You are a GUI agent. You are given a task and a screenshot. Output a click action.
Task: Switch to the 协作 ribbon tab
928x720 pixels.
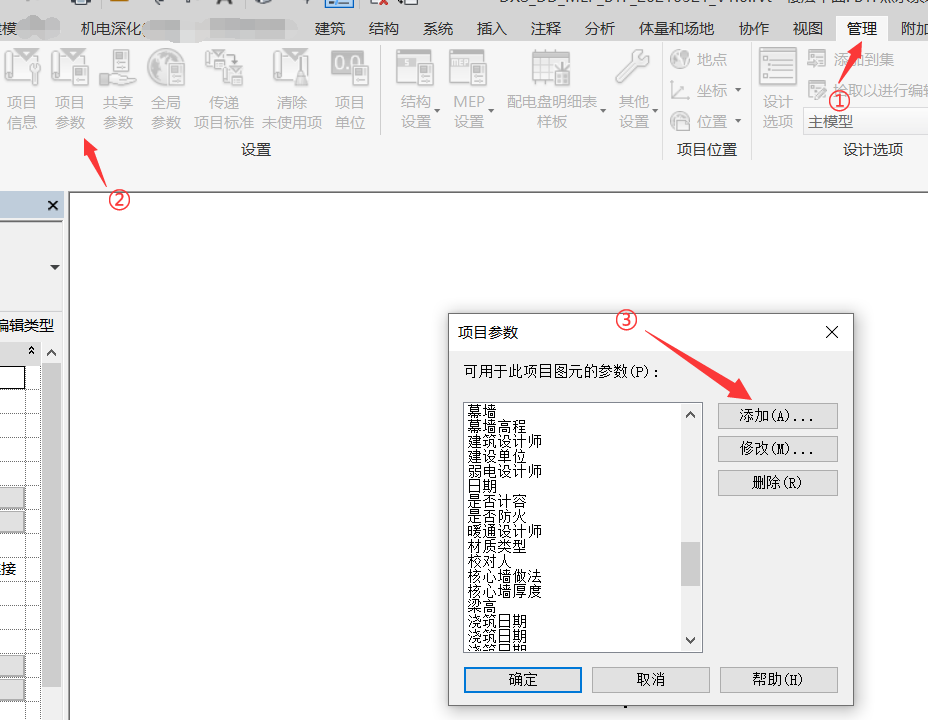[754, 28]
